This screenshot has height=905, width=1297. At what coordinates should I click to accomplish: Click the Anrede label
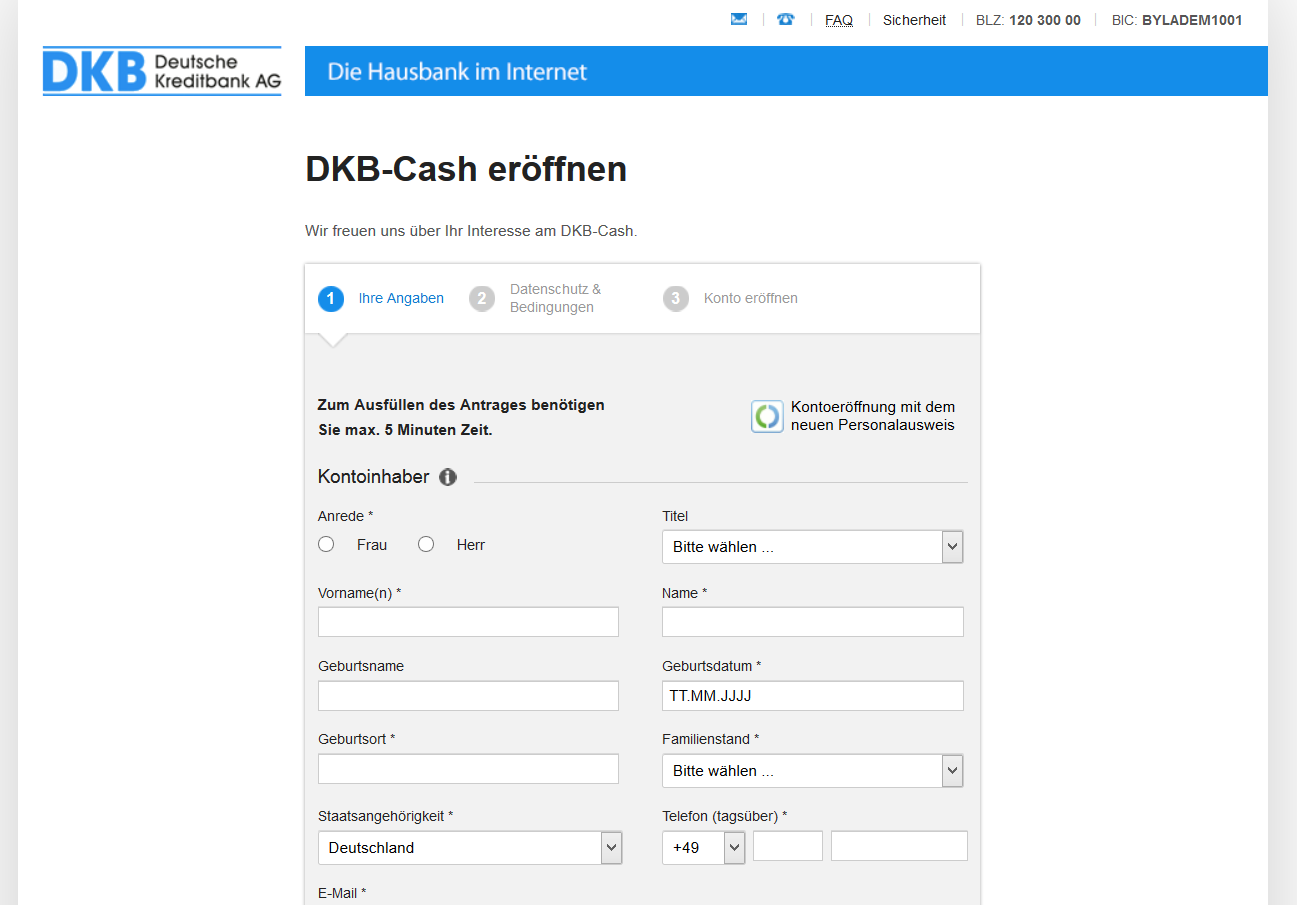[x=346, y=516]
